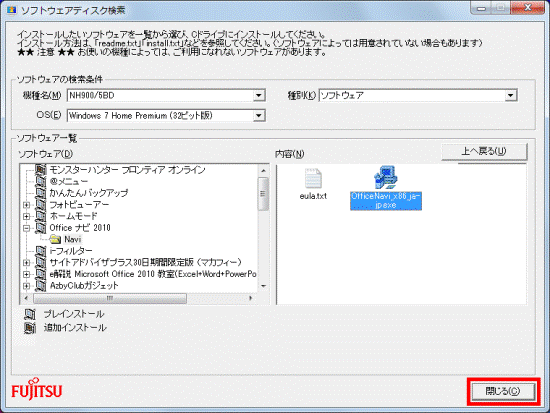Expand the ホームモード tree node

pyautogui.click(x=27, y=217)
